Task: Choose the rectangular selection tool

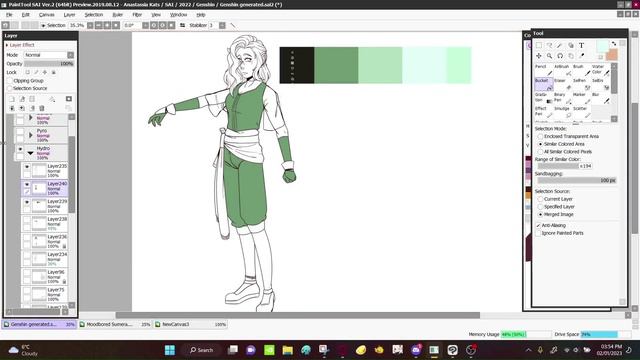Action: tap(539, 45)
